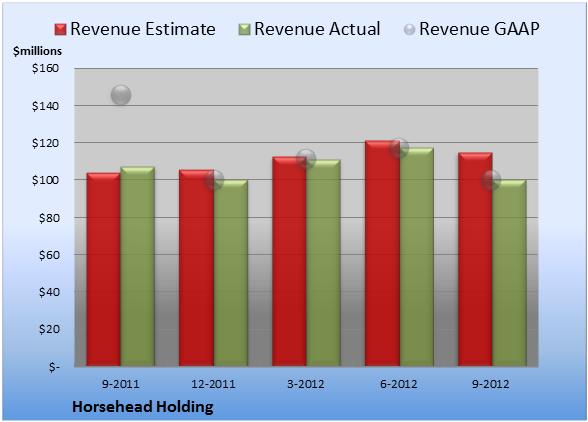Click the 3-2012 x-axis label
Screen dimensions: 588x422
306,384
